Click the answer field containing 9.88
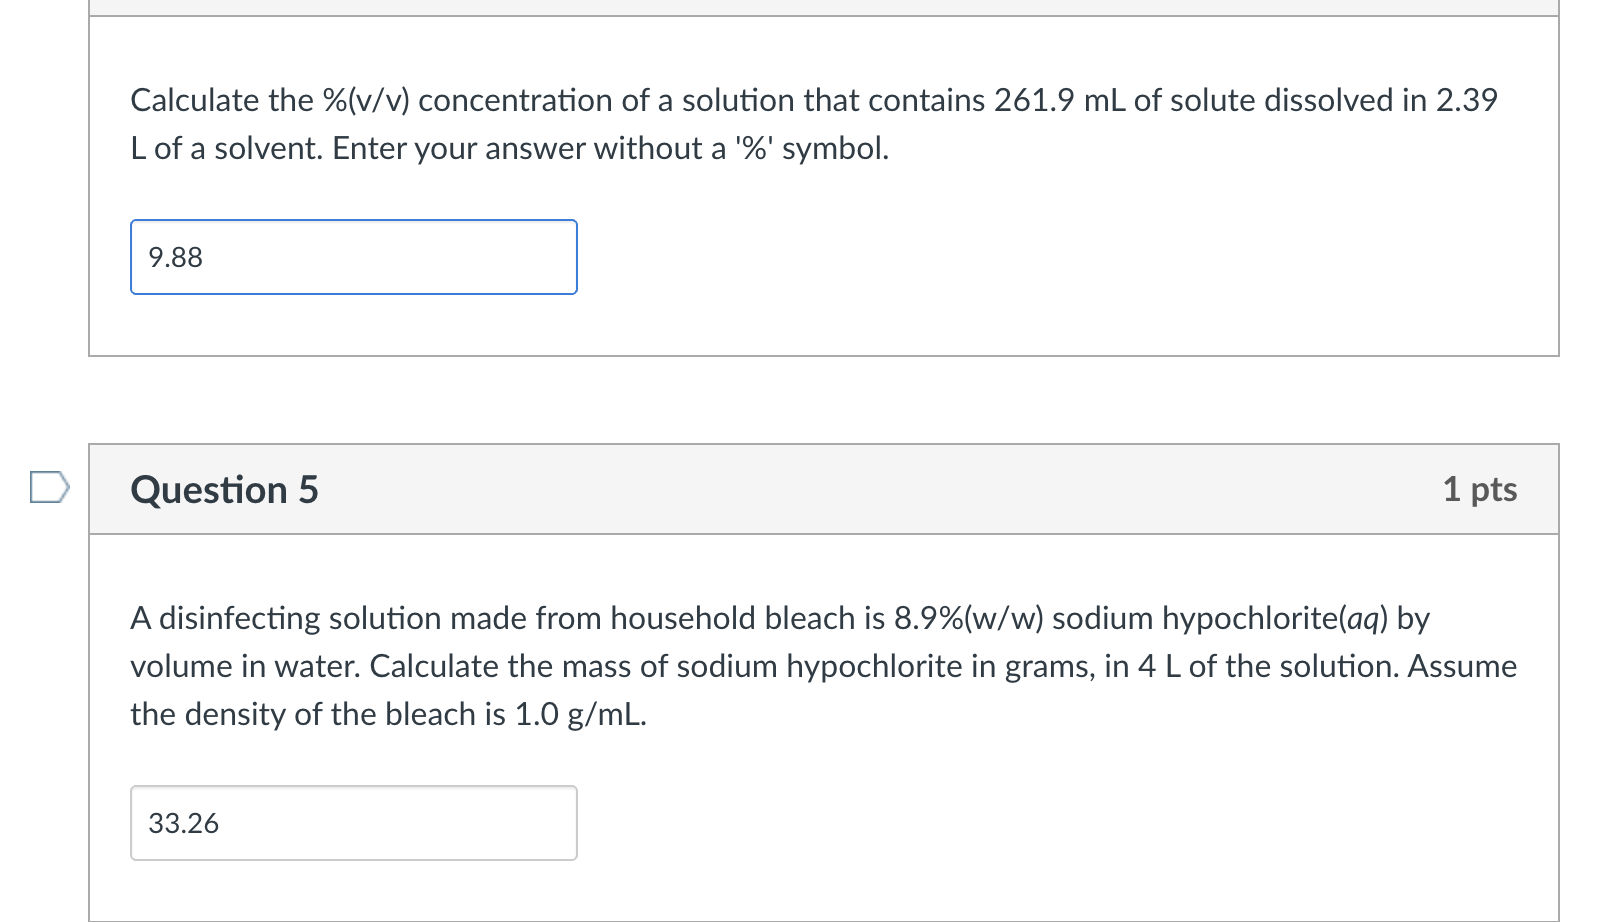 (354, 257)
